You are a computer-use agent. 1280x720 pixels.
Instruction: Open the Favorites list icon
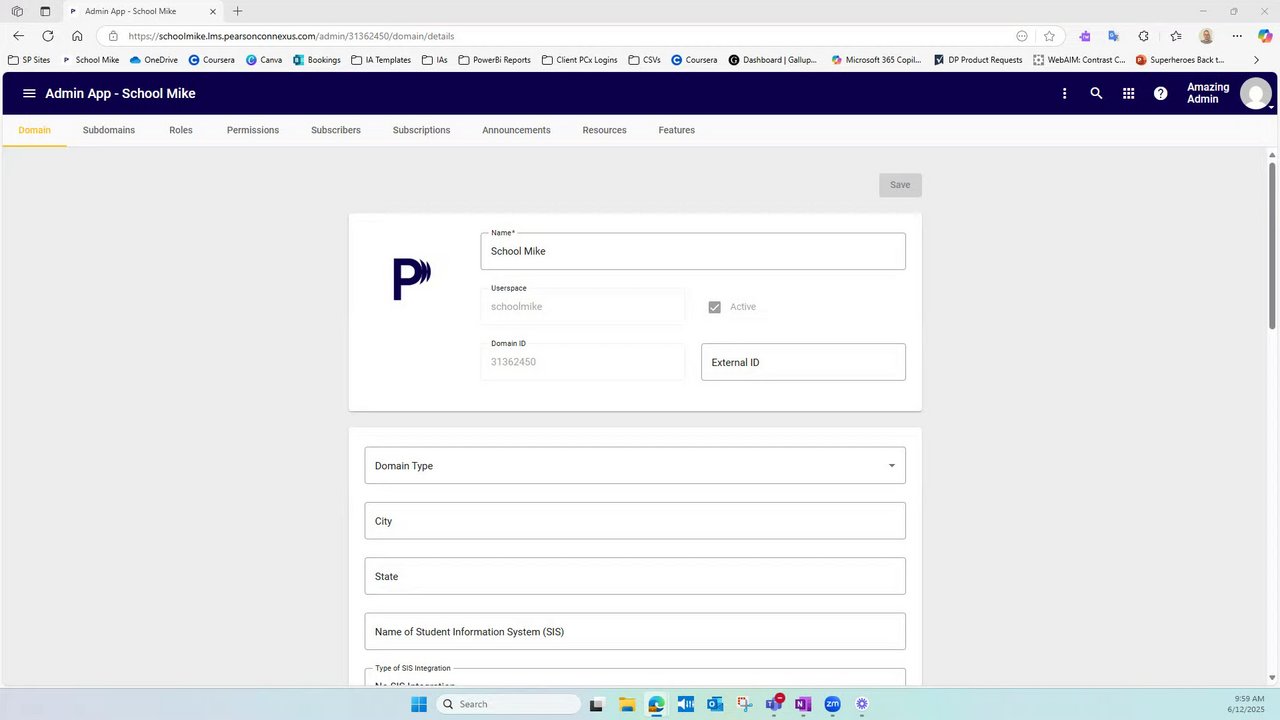(x=1176, y=35)
